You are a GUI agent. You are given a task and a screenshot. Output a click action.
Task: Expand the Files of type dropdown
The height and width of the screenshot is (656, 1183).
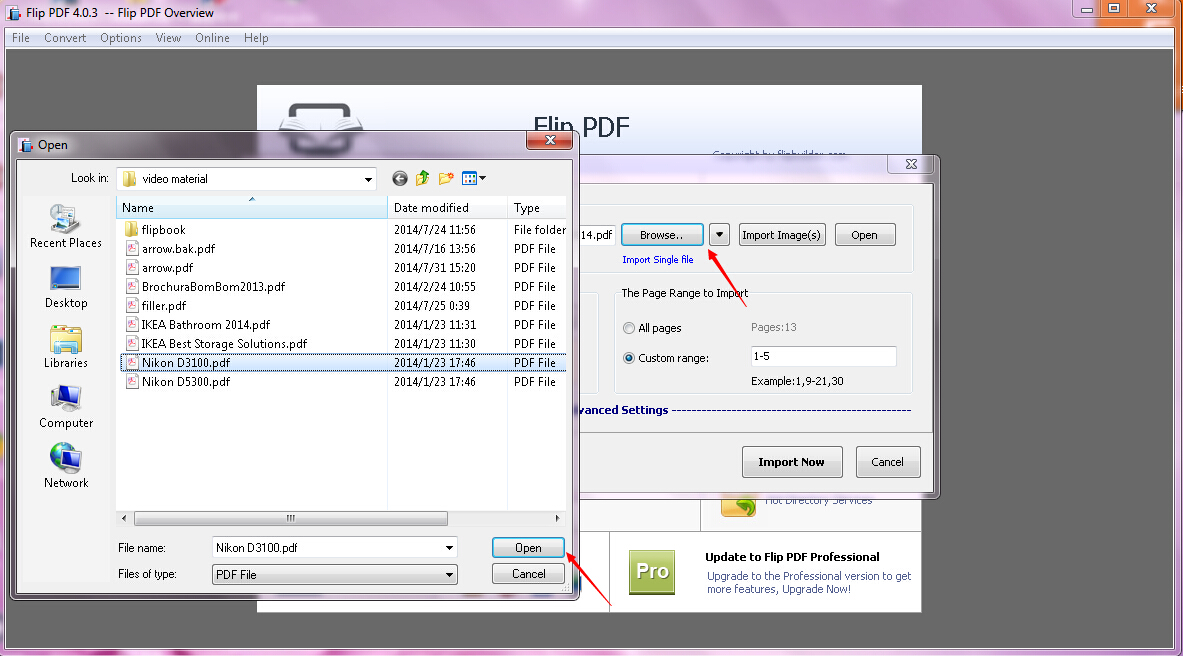(x=449, y=574)
